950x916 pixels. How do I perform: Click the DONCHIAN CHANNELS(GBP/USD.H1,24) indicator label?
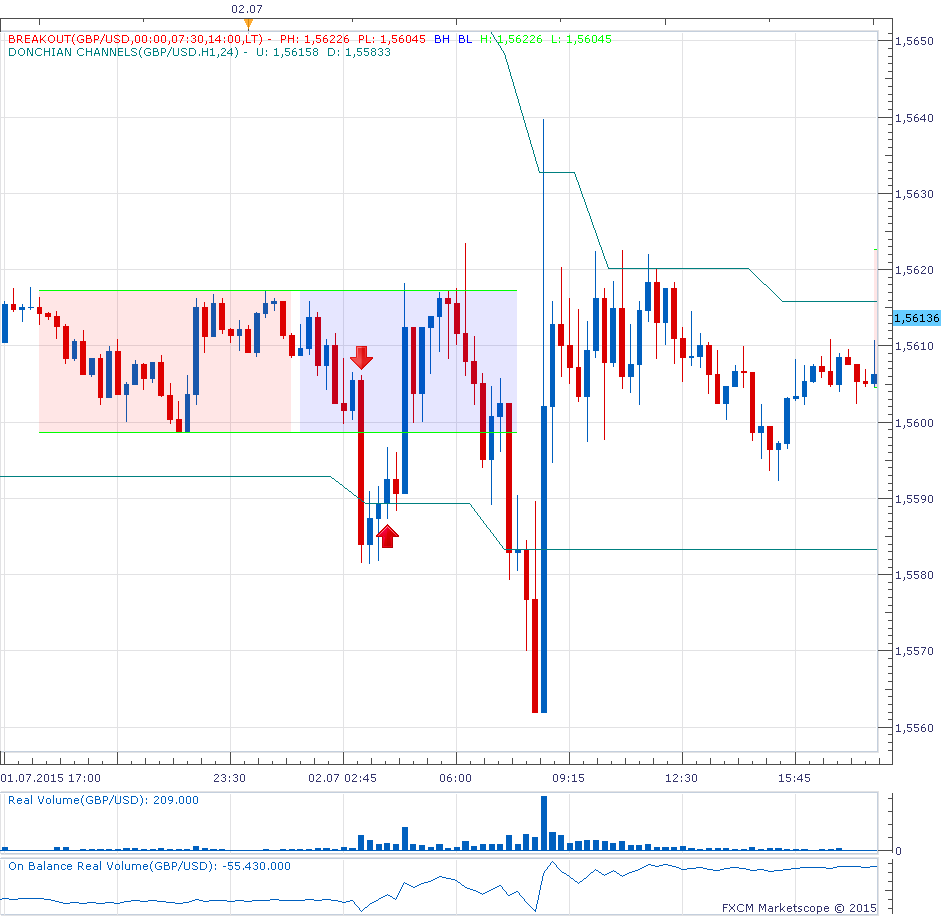pyautogui.click(x=124, y=52)
